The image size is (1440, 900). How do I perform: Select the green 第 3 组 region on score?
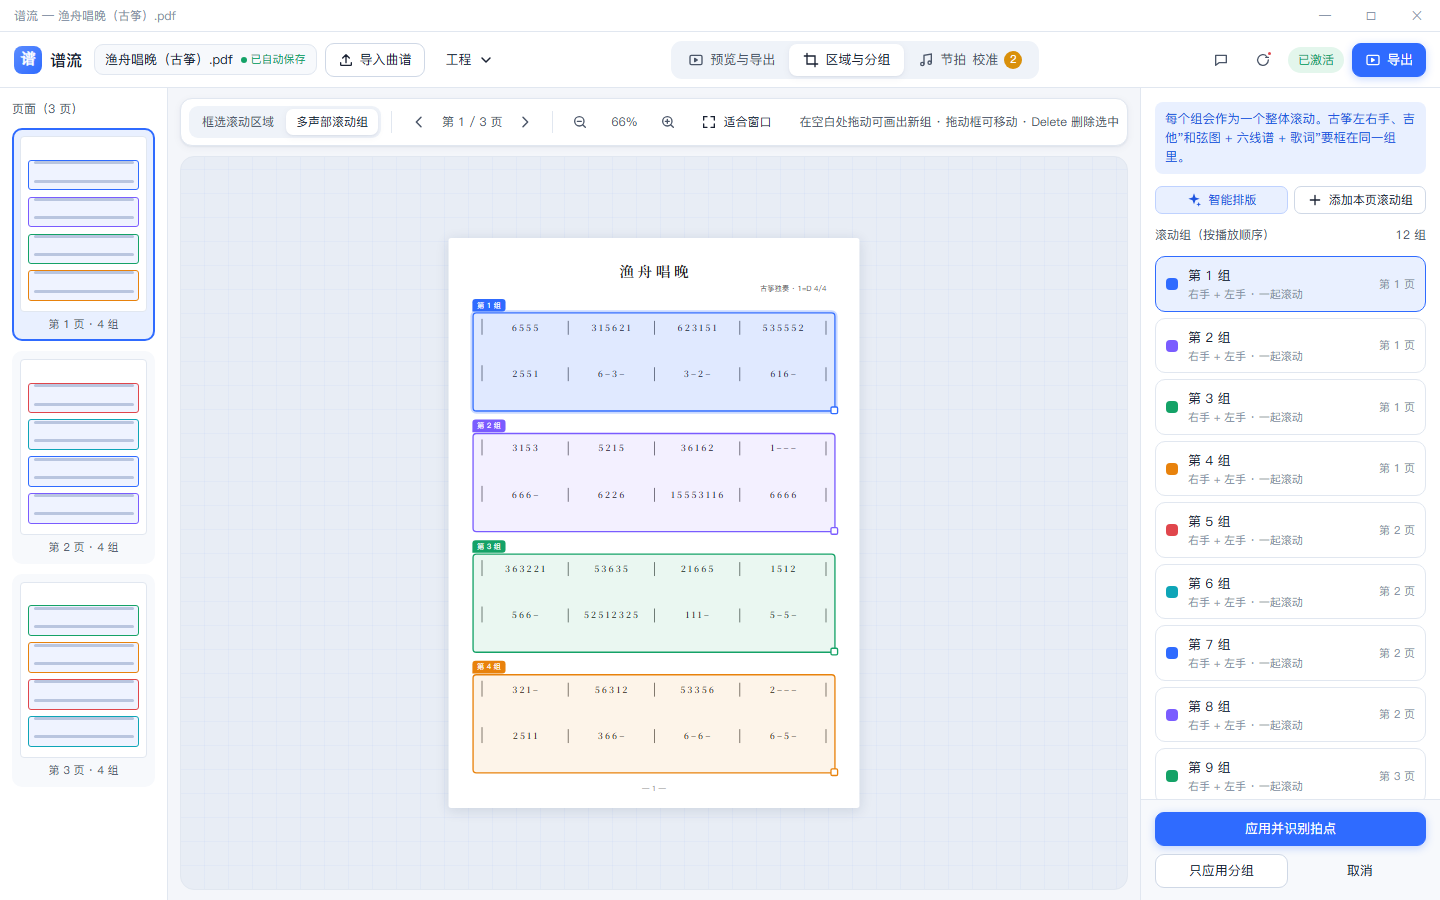pyautogui.click(x=654, y=603)
